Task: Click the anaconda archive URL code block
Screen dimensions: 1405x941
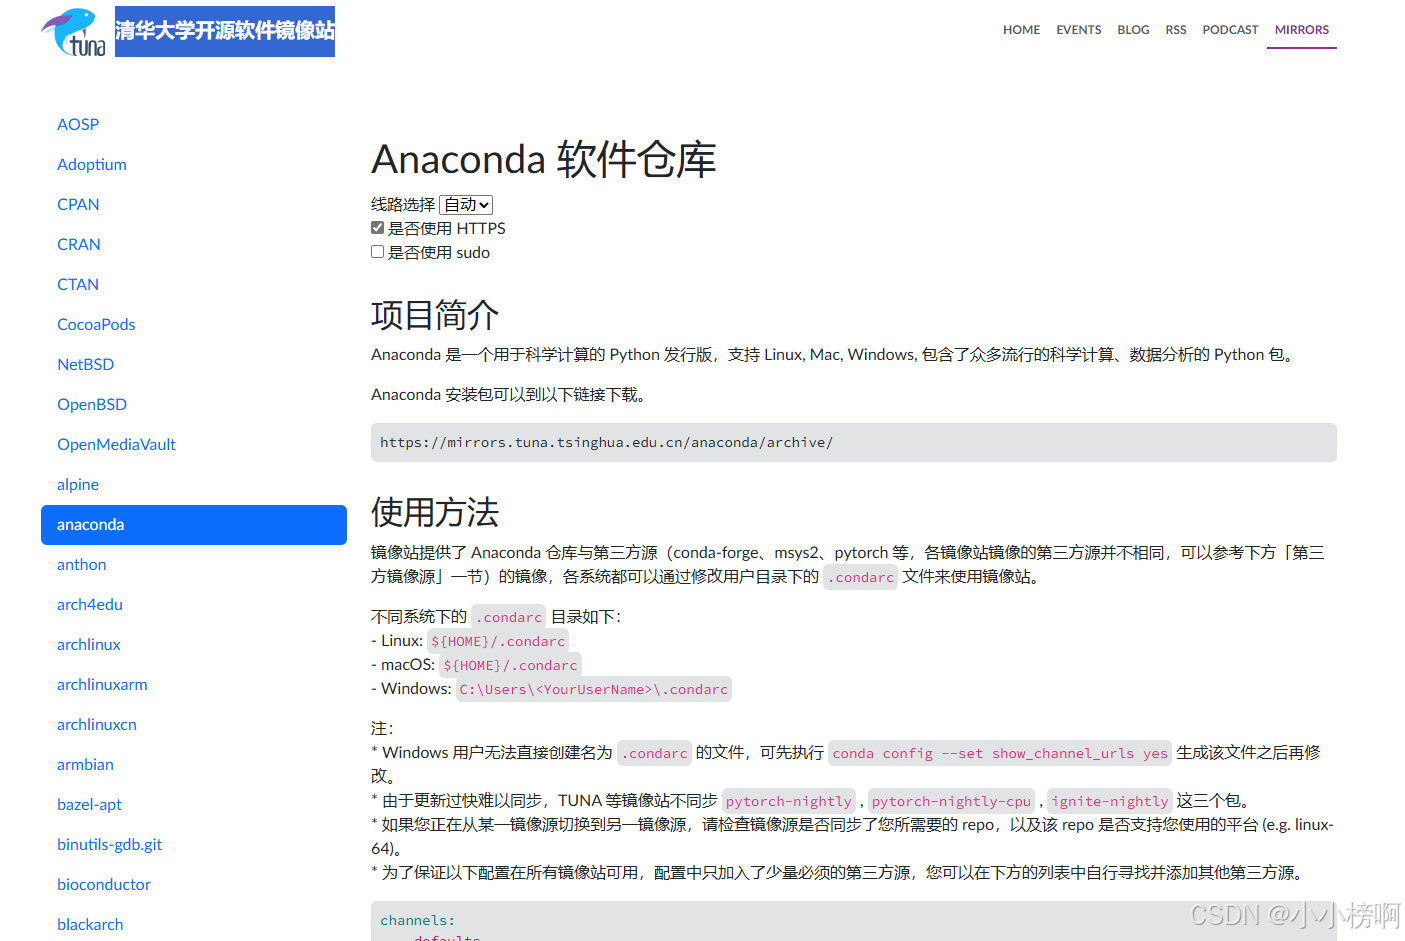Action: pos(854,442)
